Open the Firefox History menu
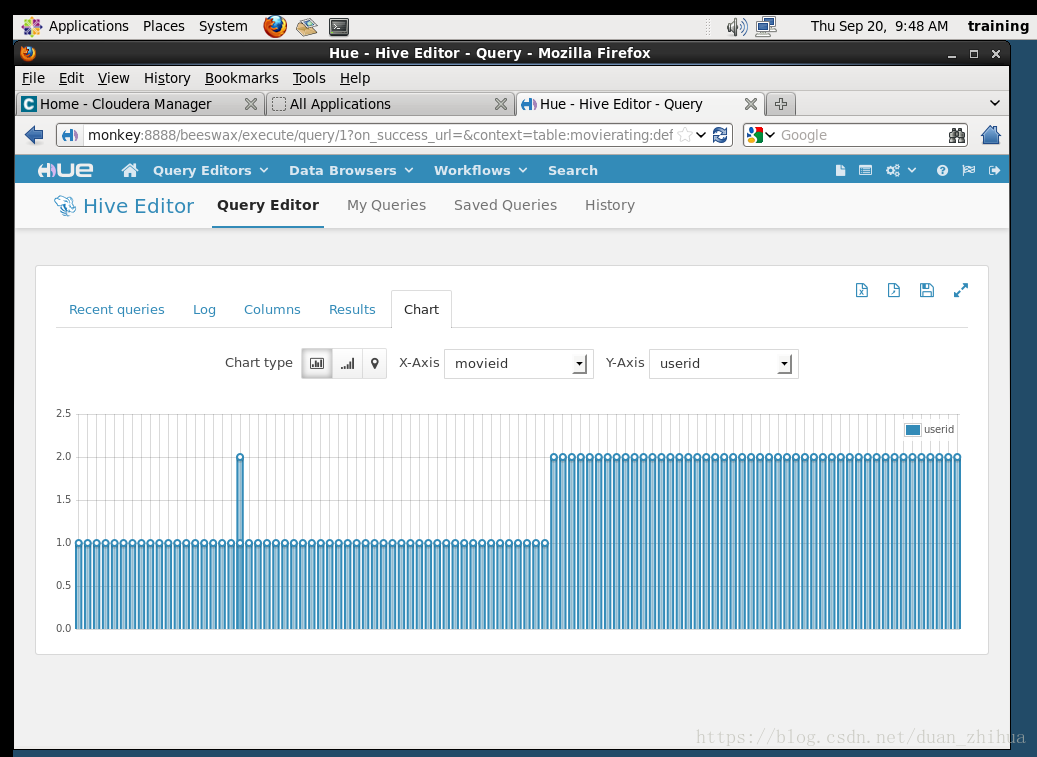The image size is (1037, 757). click(167, 78)
